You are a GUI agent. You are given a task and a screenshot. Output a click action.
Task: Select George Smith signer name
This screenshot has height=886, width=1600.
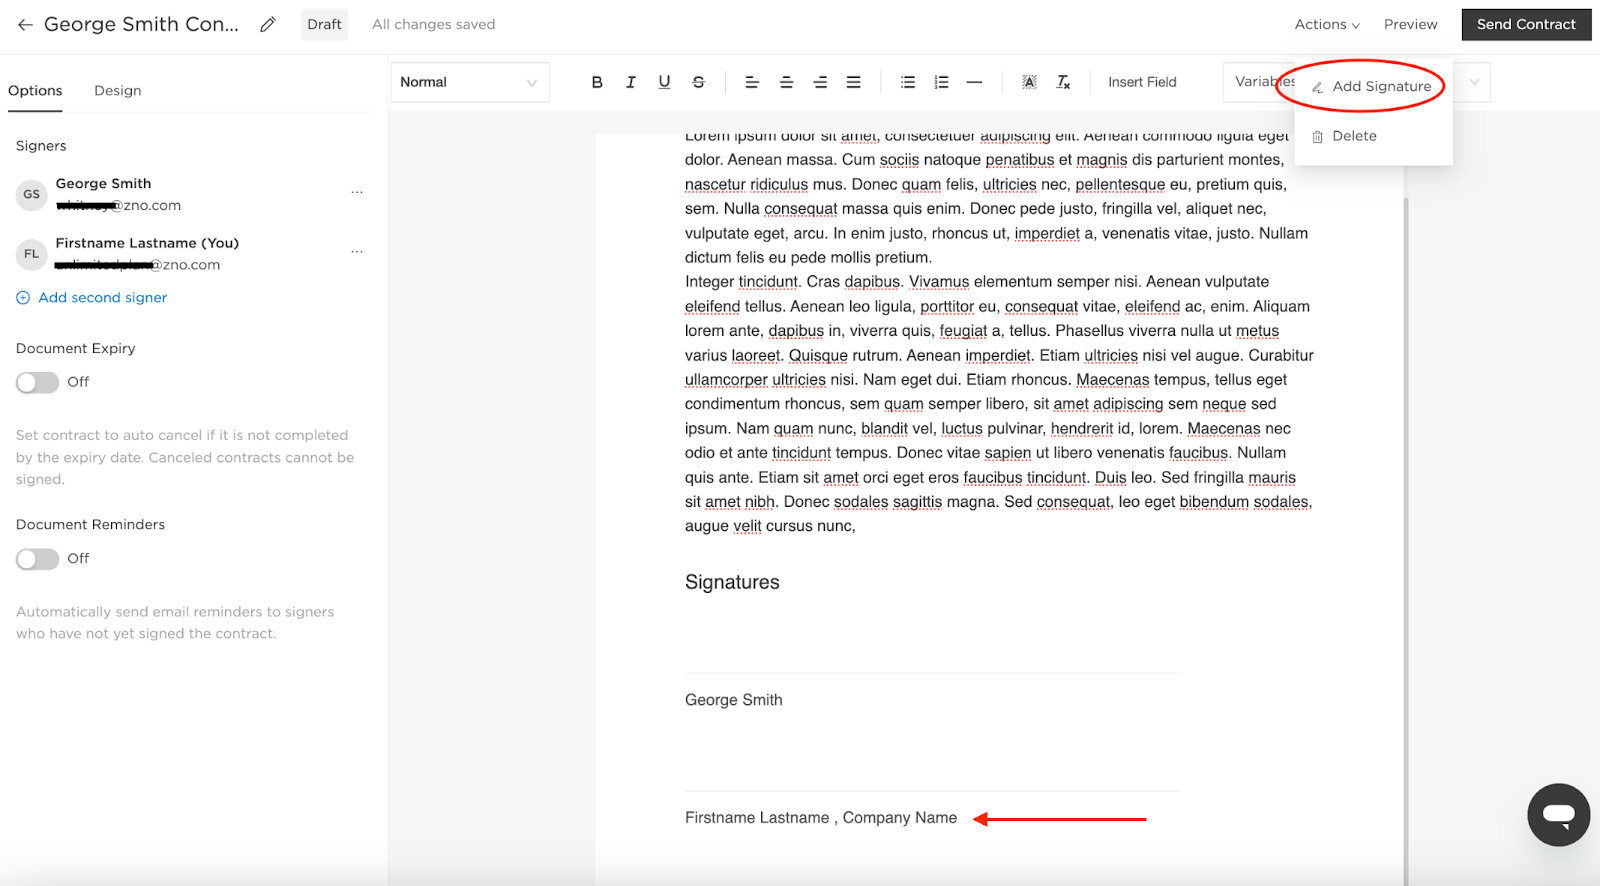[104, 184]
